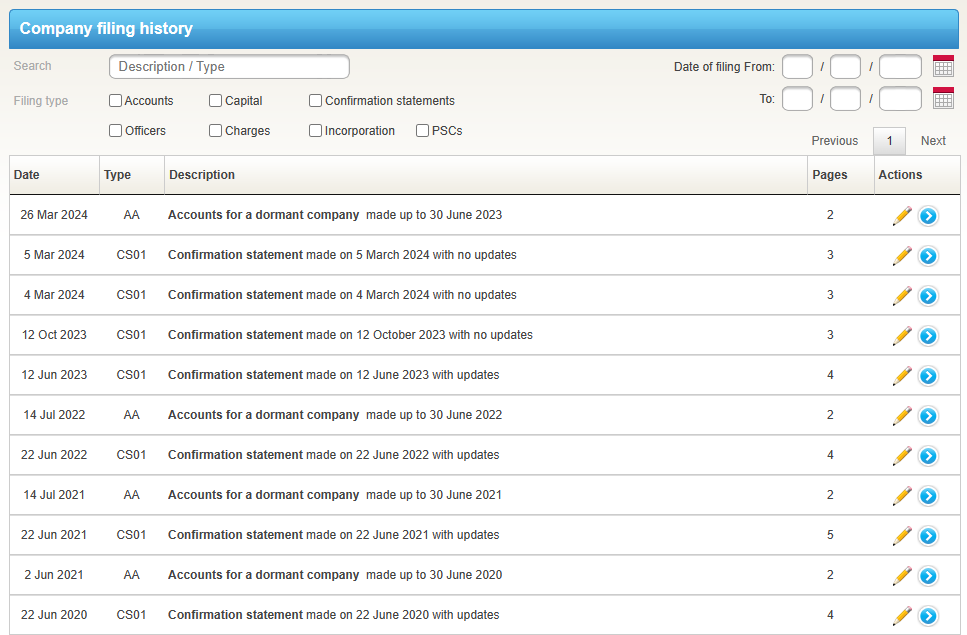
Task: Focus the Description / Type search field
Action: point(229,67)
